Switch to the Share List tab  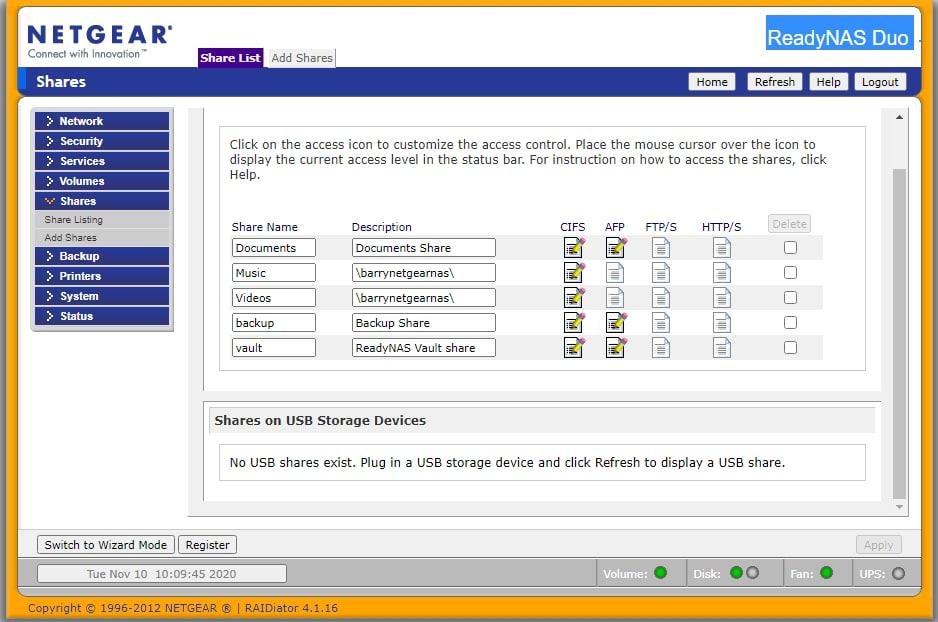click(x=230, y=58)
